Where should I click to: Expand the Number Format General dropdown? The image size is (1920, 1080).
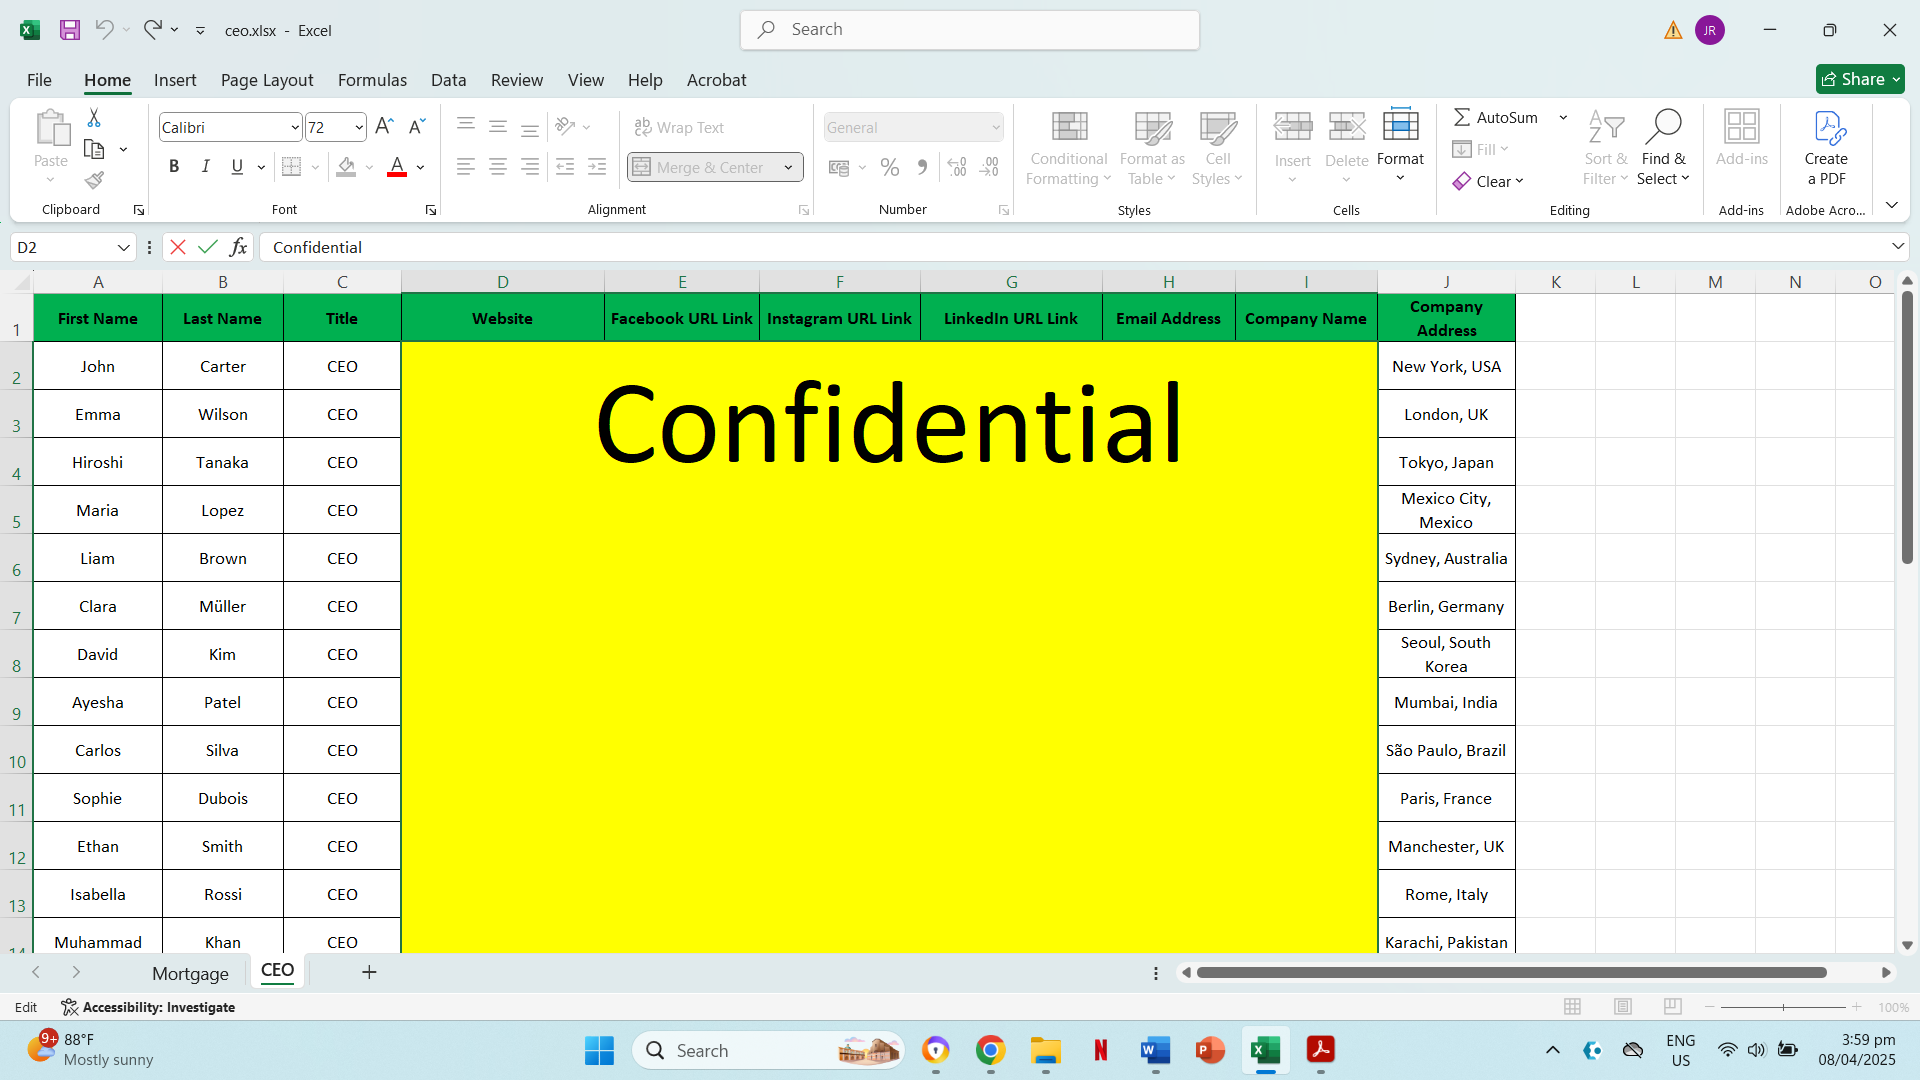click(x=996, y=127)
